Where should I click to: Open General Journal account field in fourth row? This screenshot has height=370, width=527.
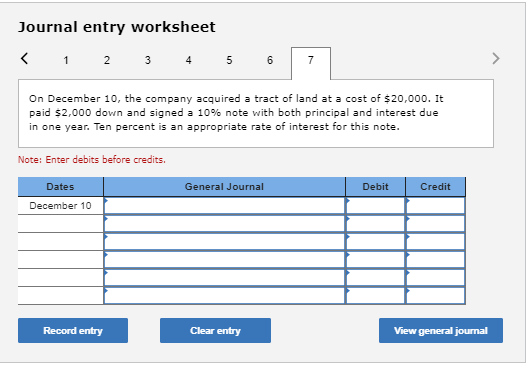point(225,260)
